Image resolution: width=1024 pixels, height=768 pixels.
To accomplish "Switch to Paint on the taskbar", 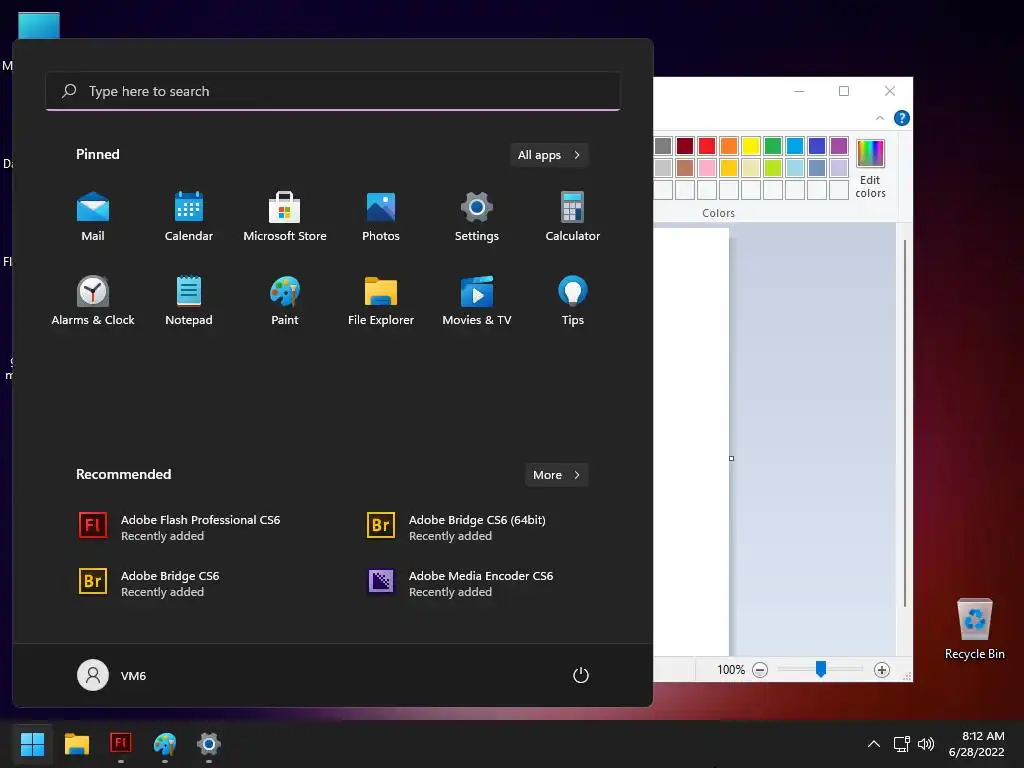I will point(165,743).
